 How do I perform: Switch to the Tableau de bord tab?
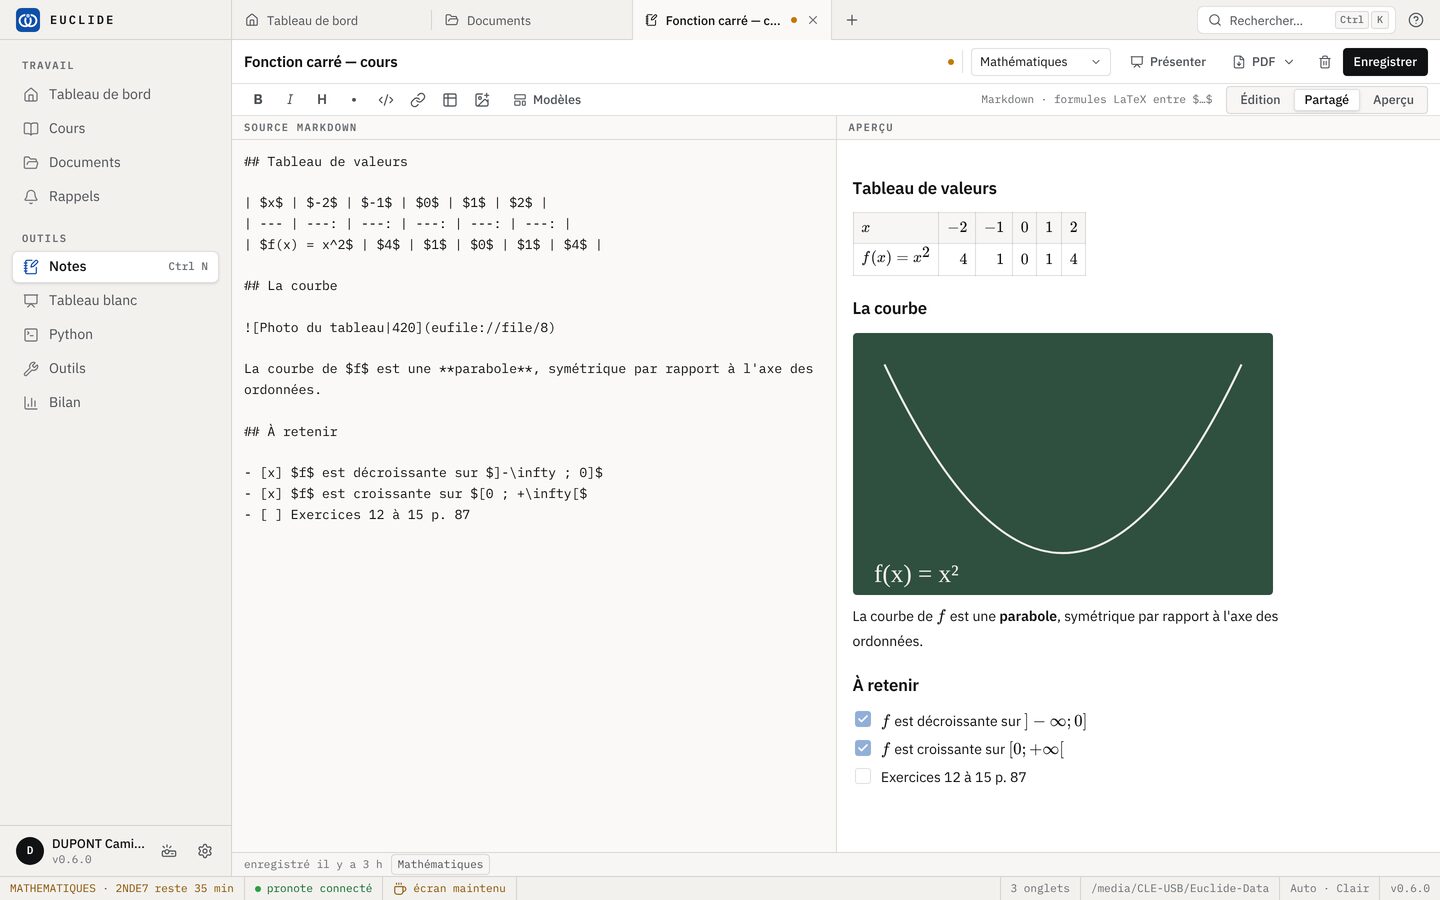(x=331, y=20)
